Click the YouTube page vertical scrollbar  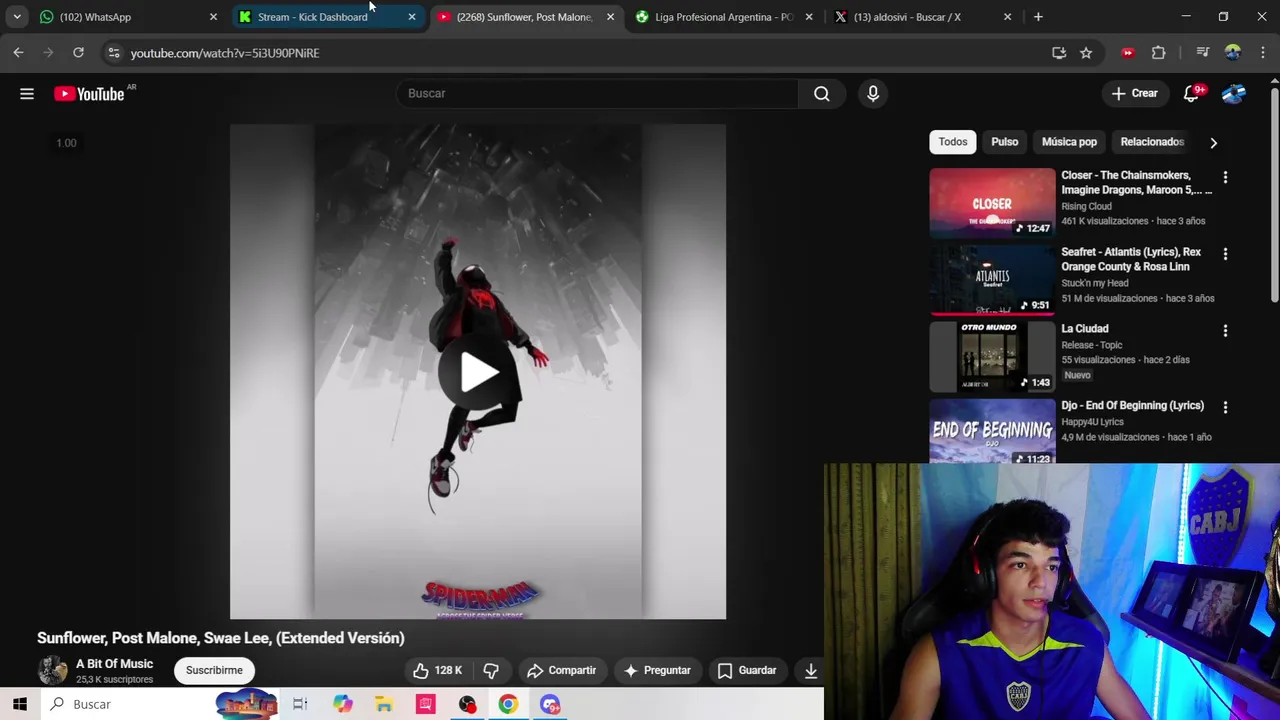tap(1274, 195)
